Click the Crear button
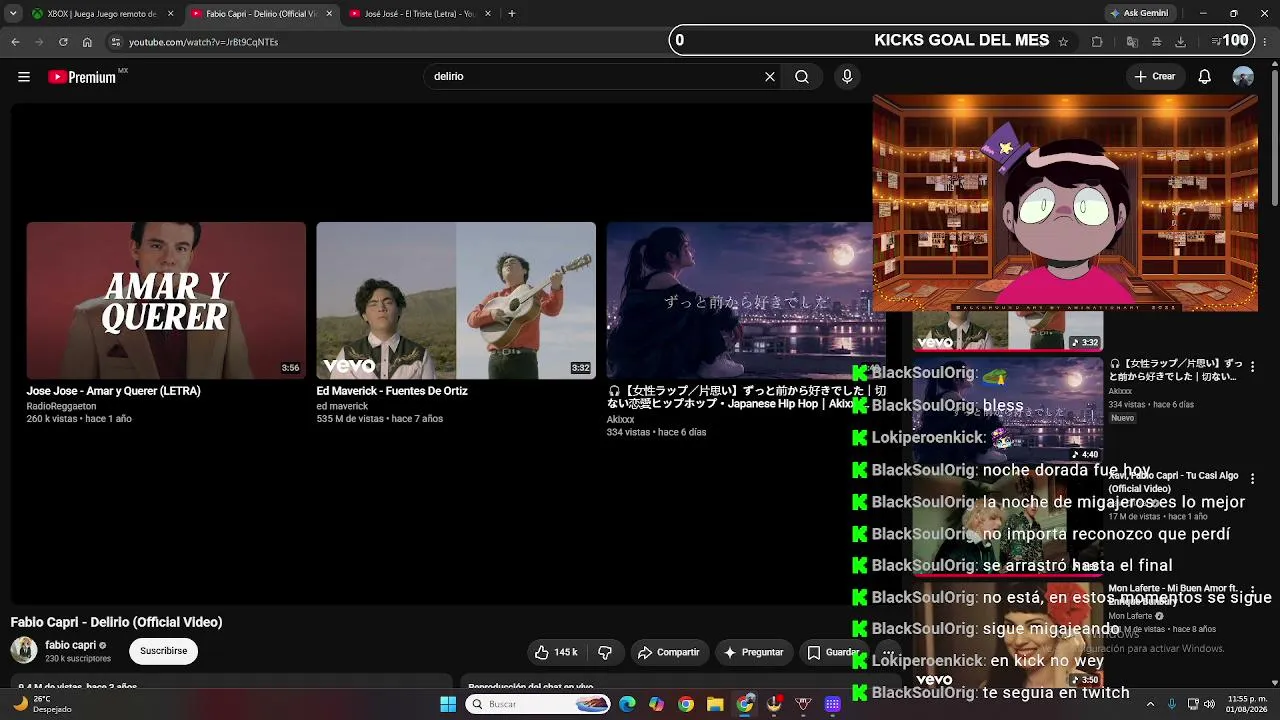Screen dimensions: 1280x720 [1155, 77]
